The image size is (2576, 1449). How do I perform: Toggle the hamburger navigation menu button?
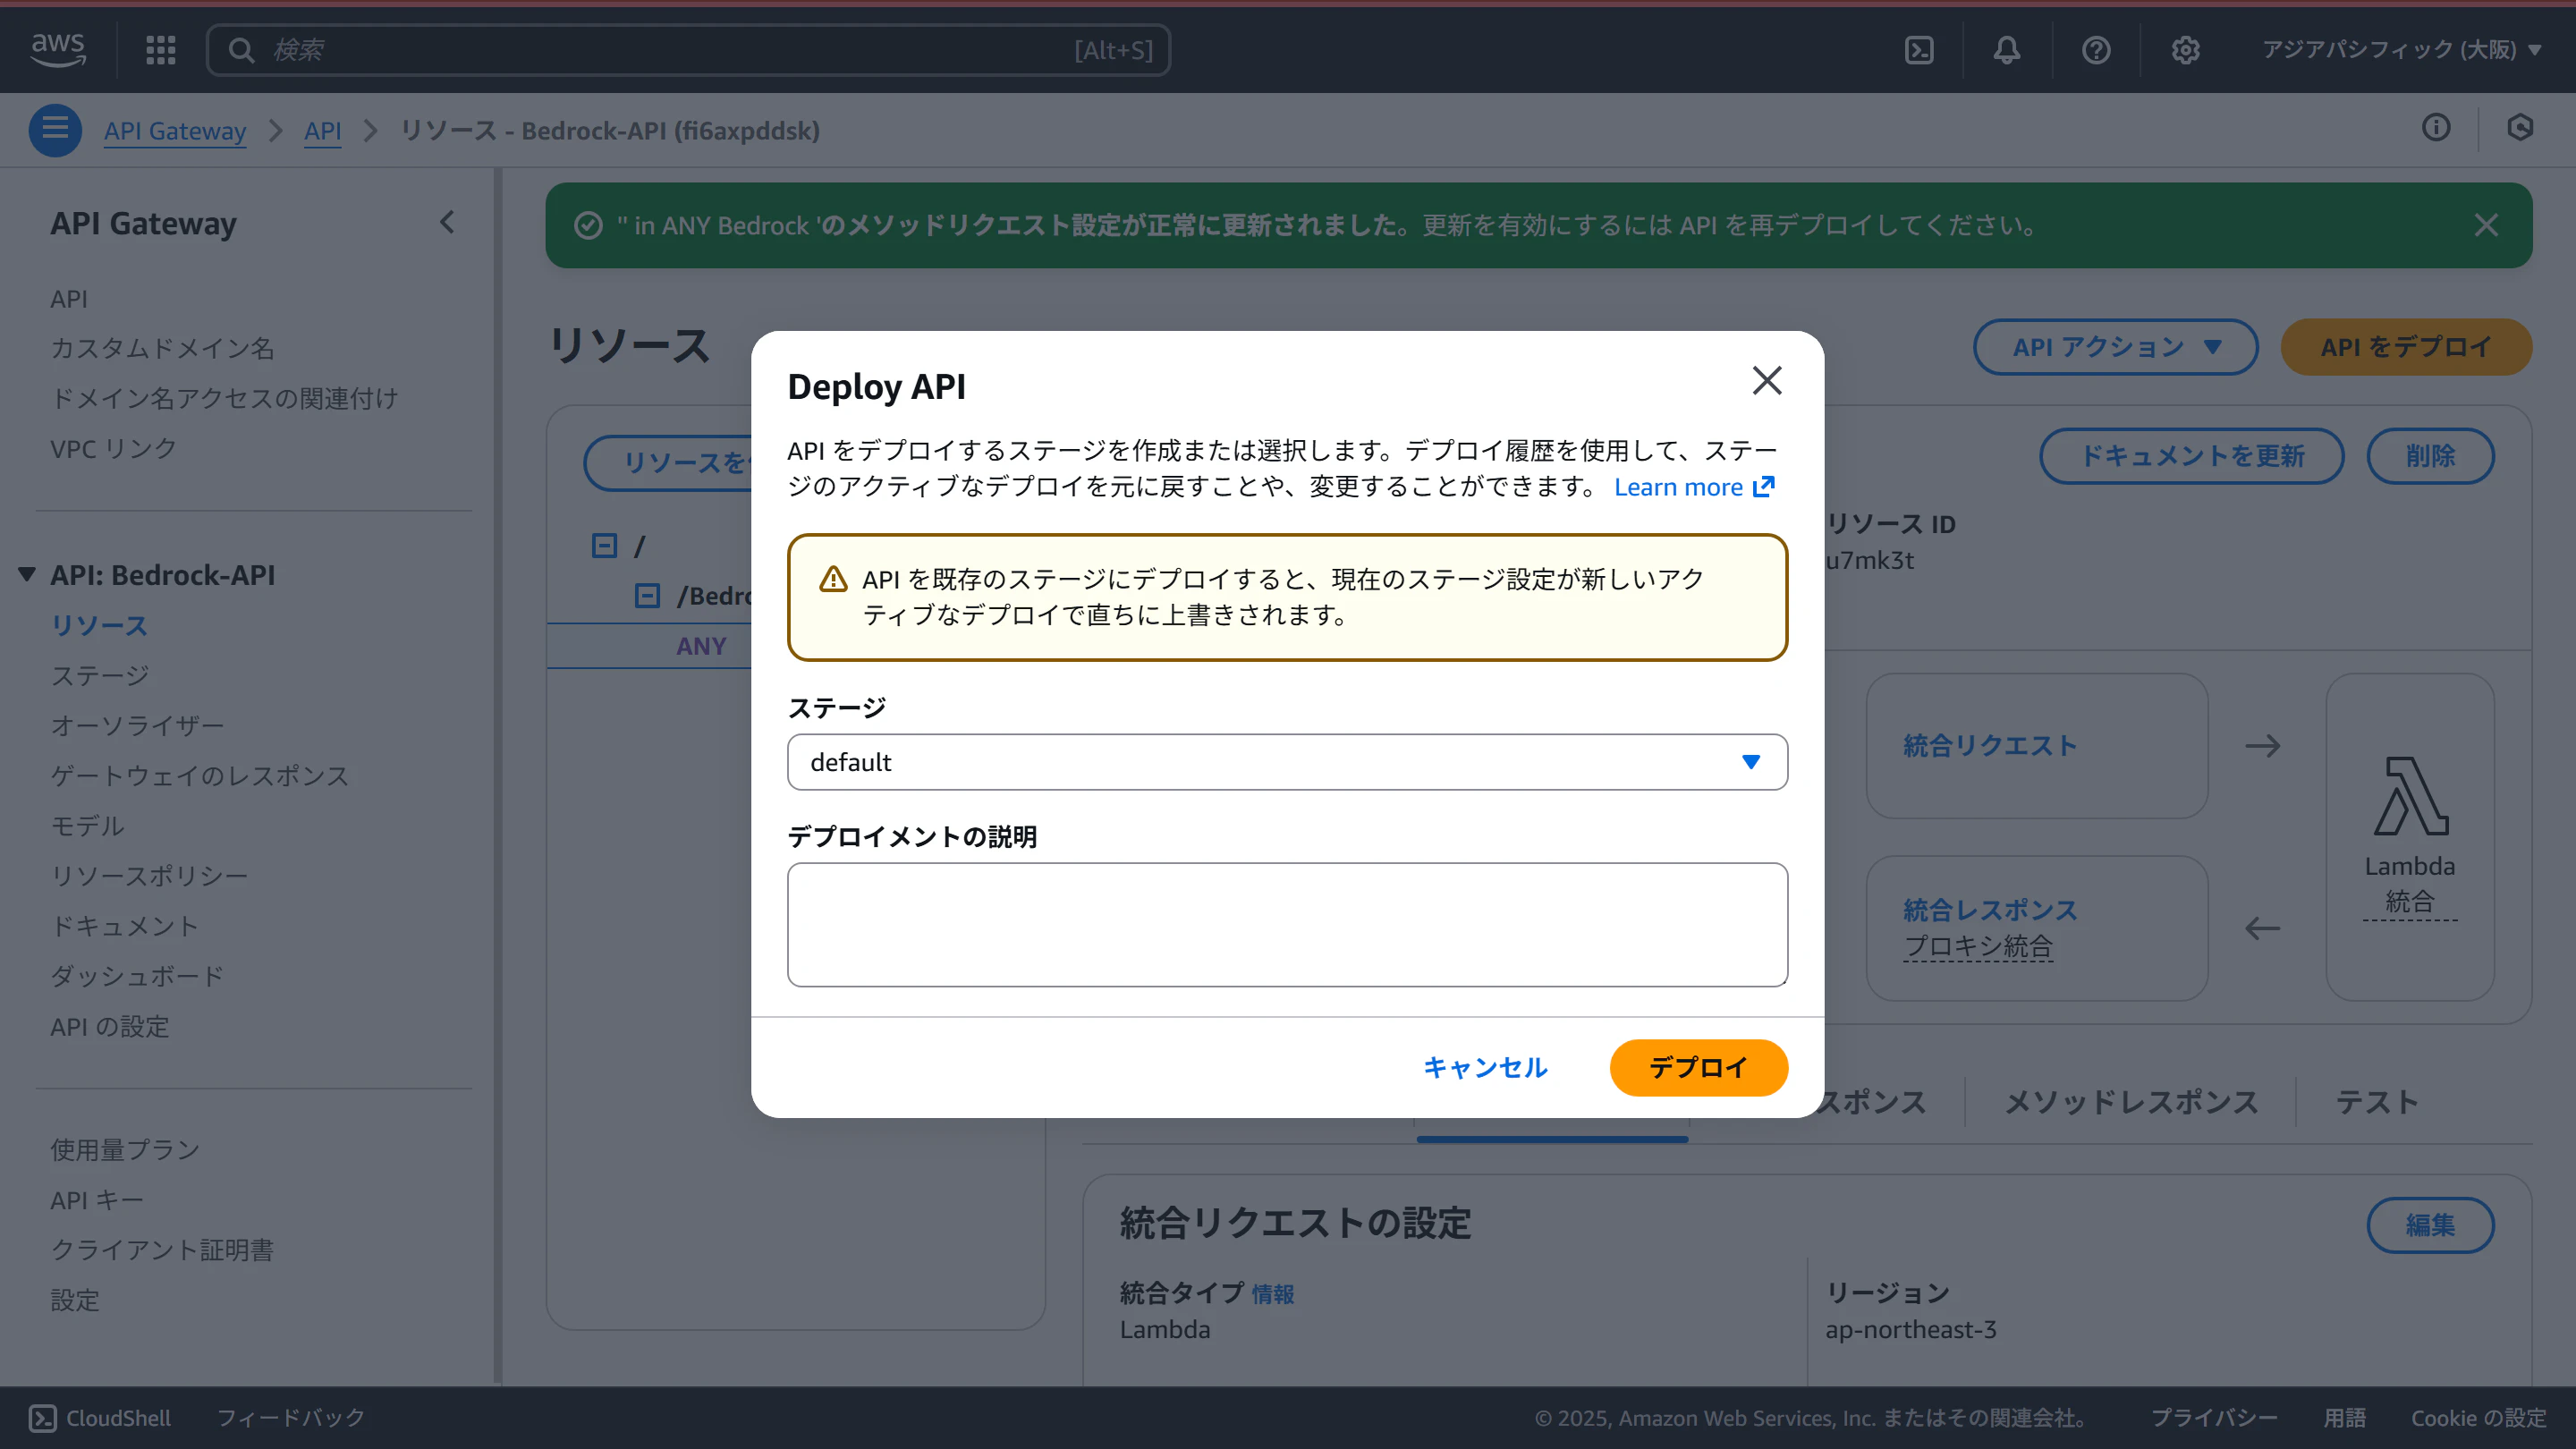[55, 130]
